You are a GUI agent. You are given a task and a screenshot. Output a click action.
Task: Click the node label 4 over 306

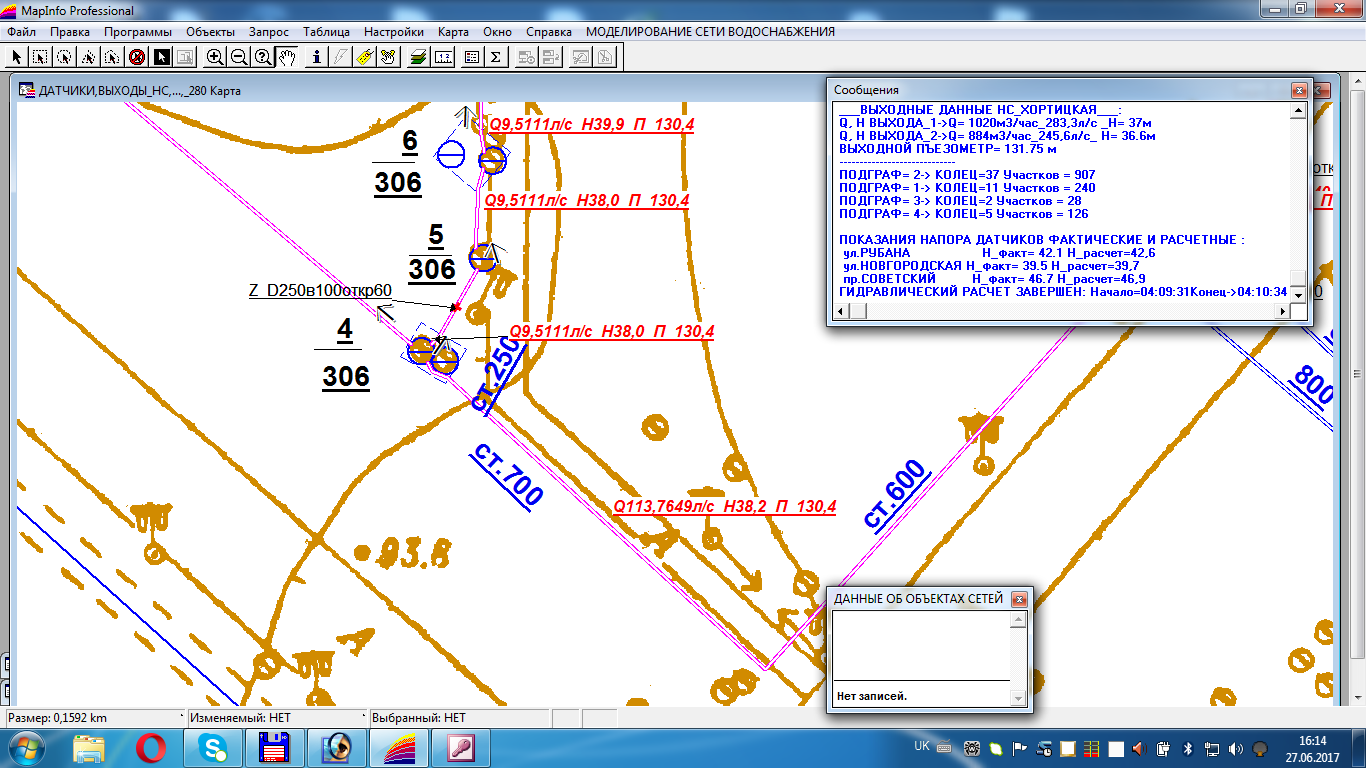point(346,354)
